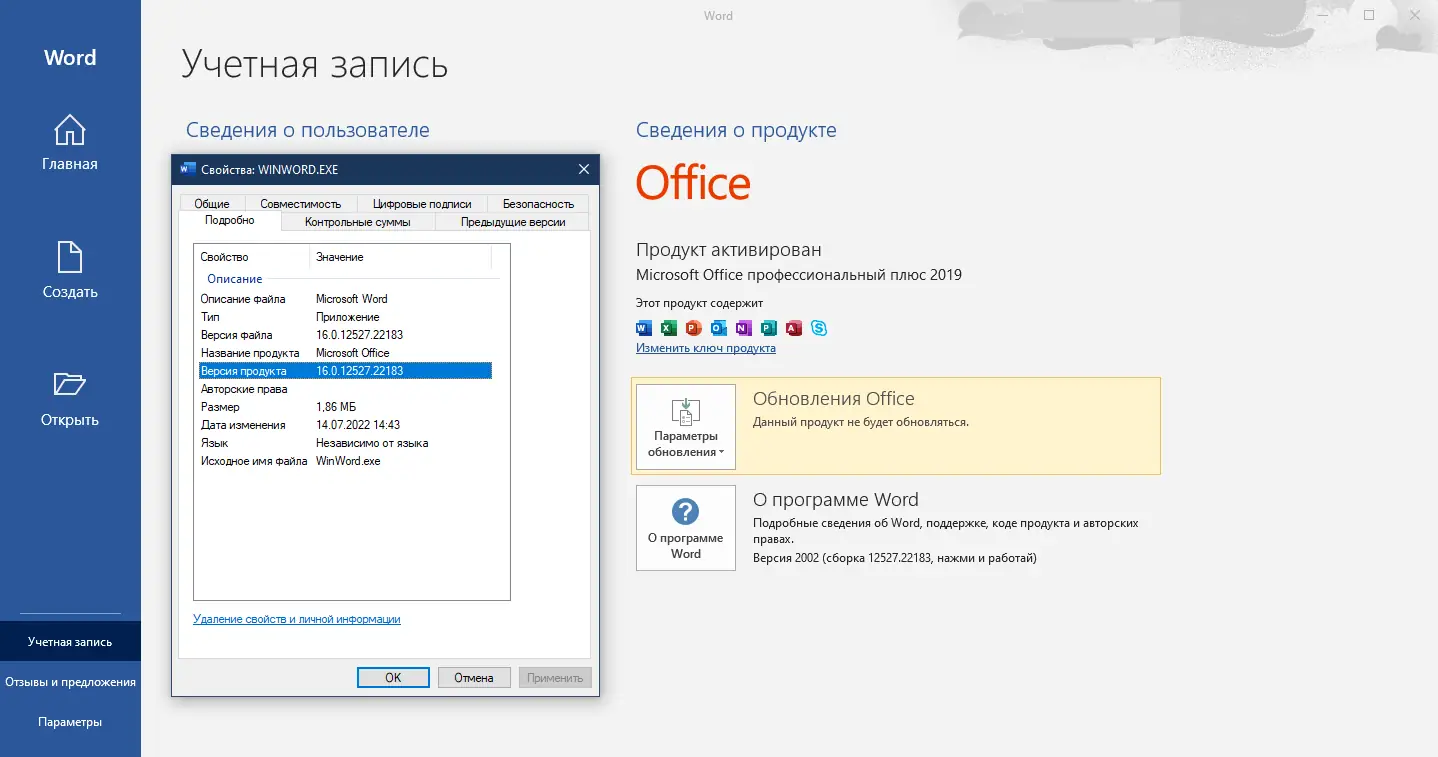This screenshot has width=1438, height=757.
Task: Select the Тип property row
Action: tap(345, 317)
